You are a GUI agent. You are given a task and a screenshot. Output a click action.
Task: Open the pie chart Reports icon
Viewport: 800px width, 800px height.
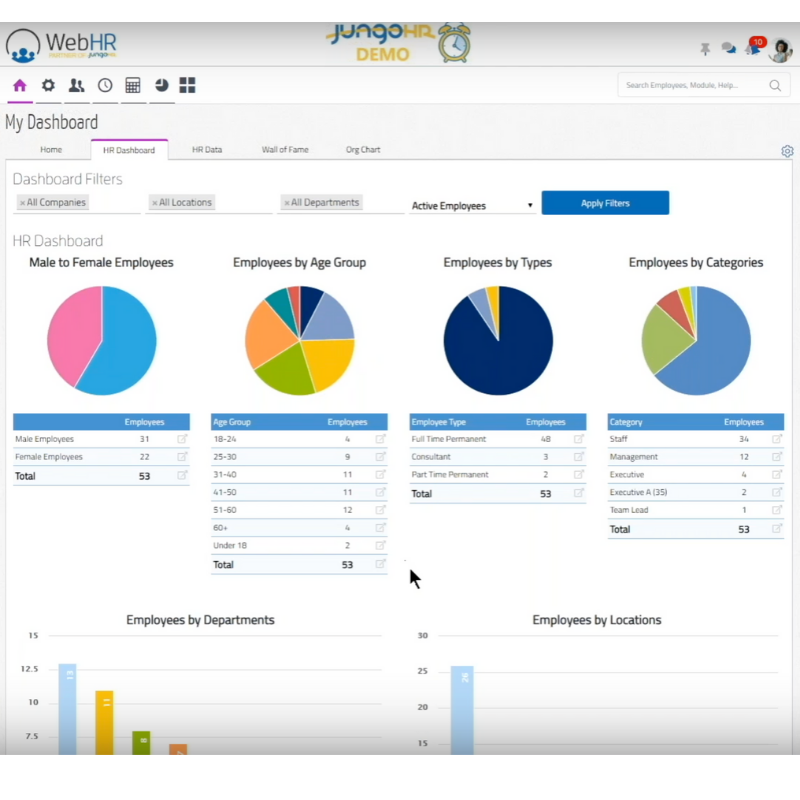[x=162, y=85]
